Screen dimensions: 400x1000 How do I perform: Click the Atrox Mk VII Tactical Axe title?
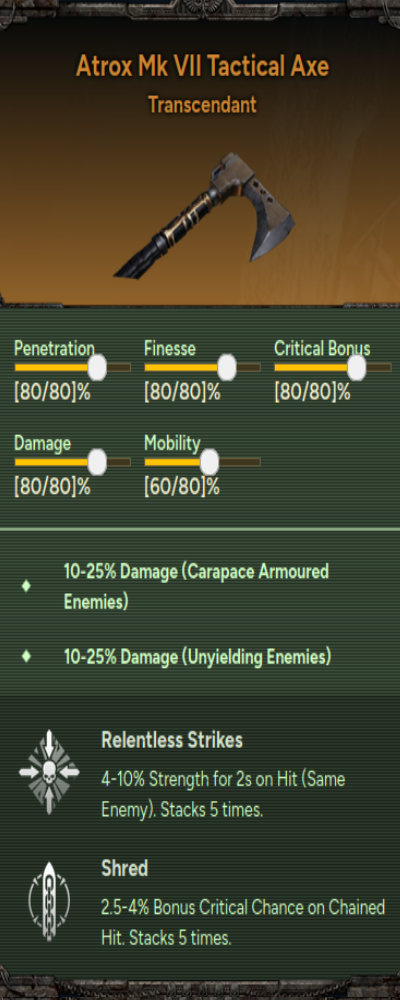203,66
